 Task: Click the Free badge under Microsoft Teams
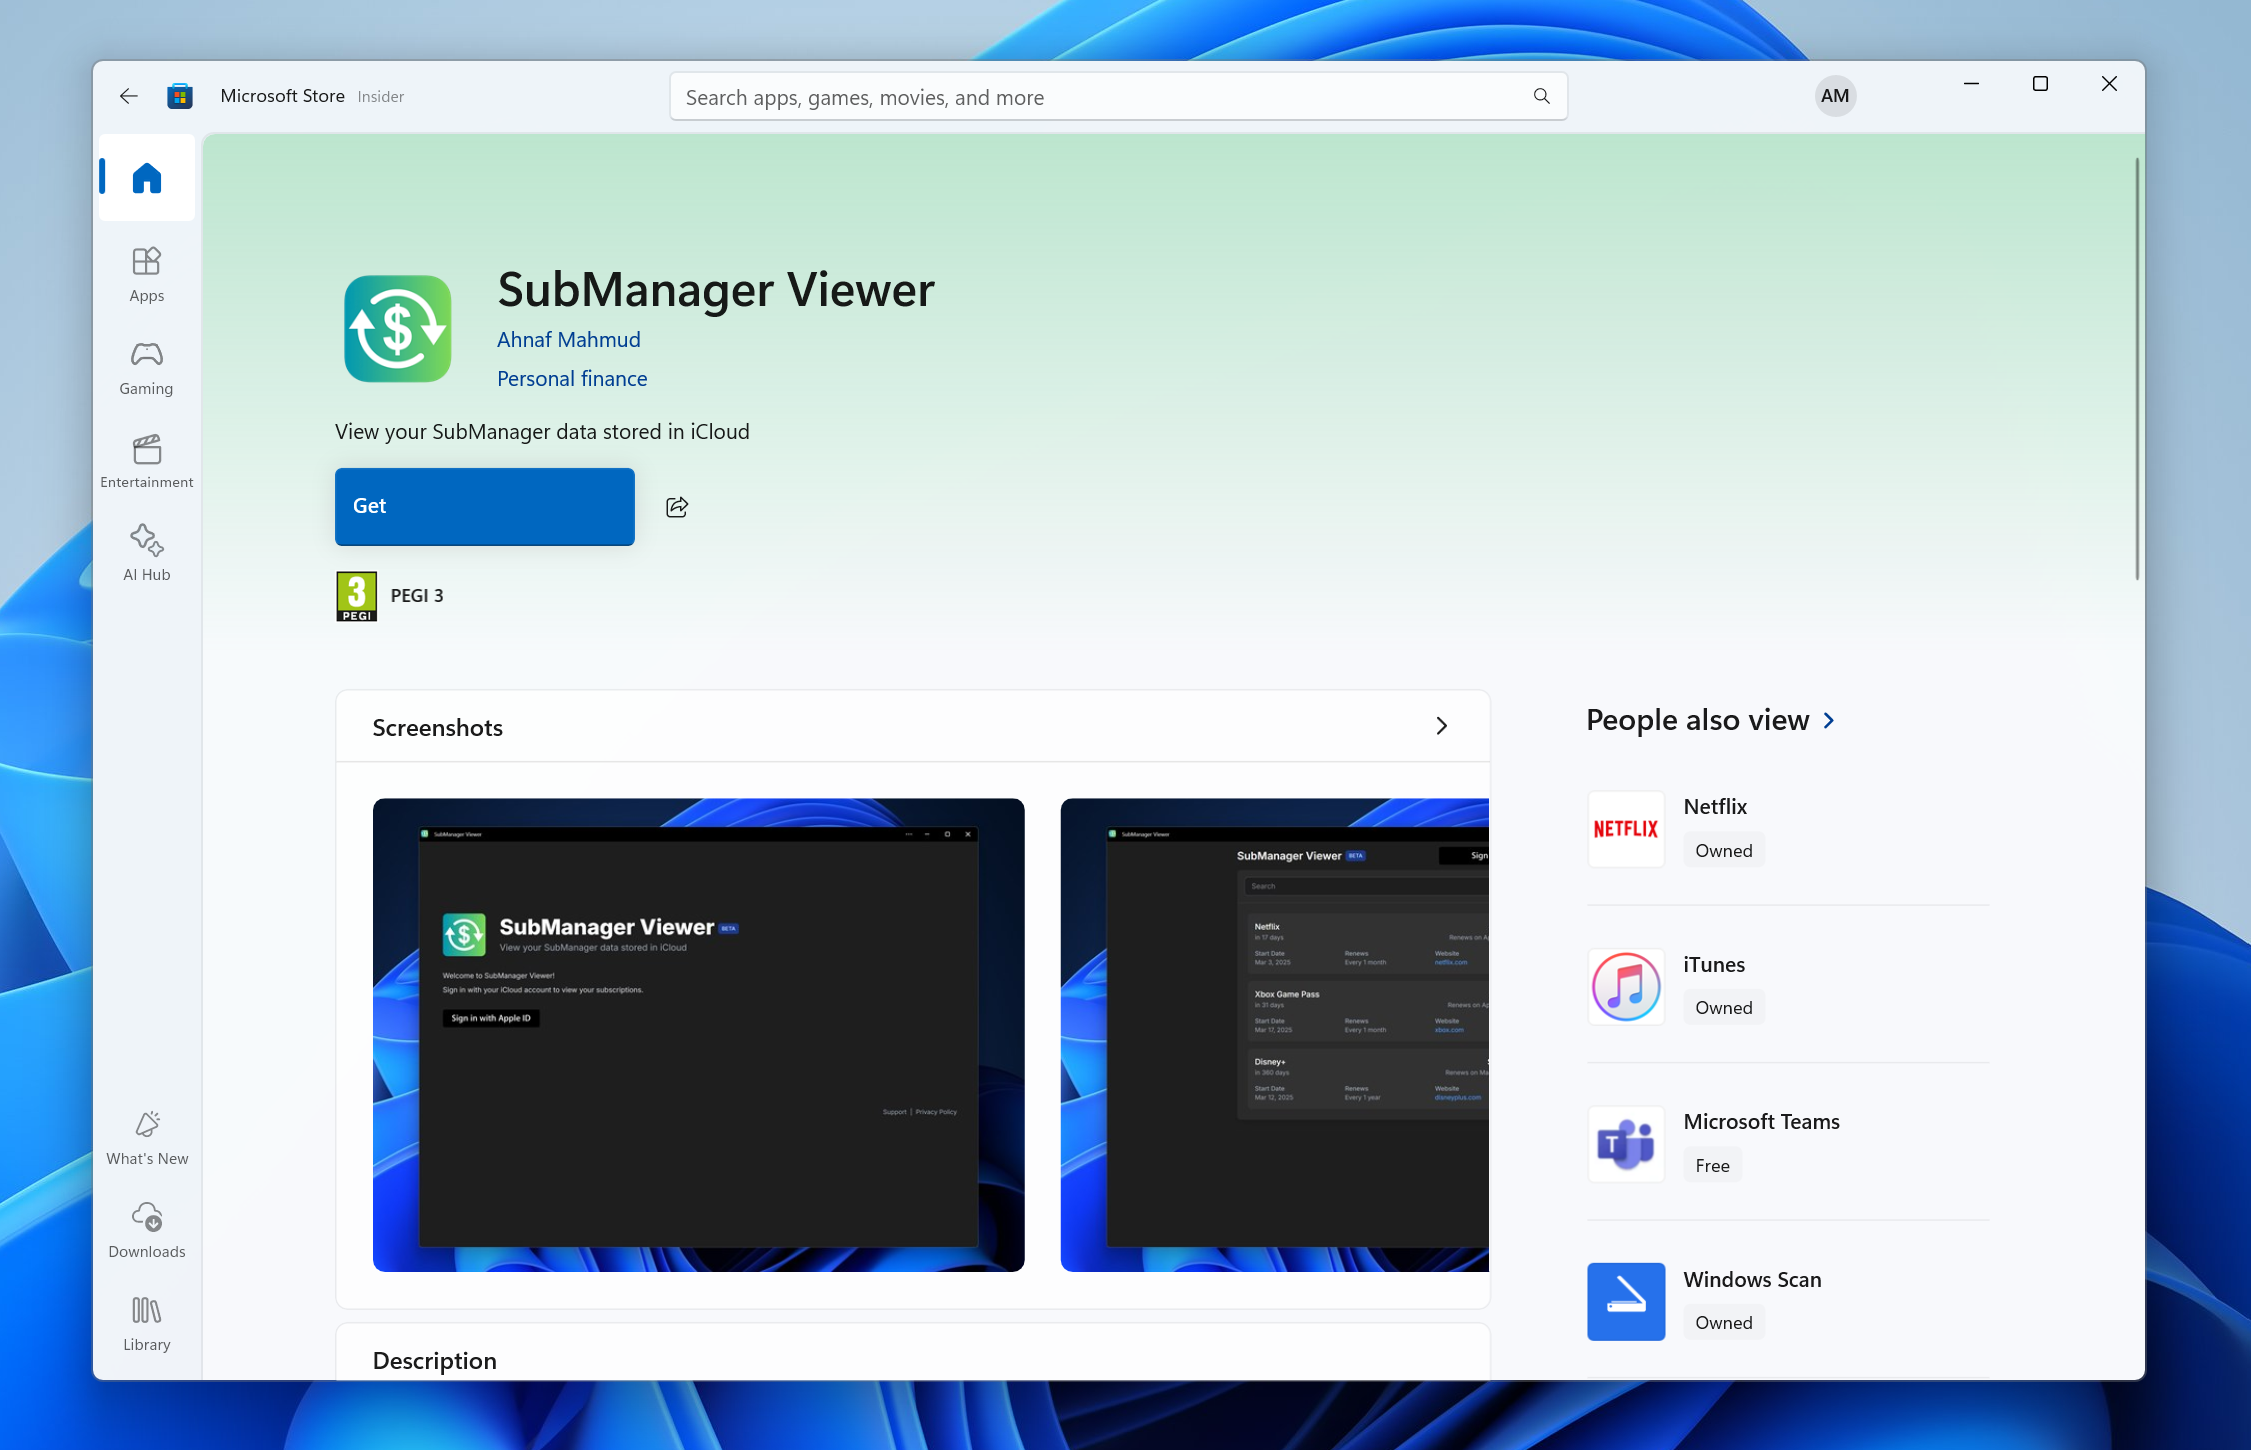pos(1712,1166)
